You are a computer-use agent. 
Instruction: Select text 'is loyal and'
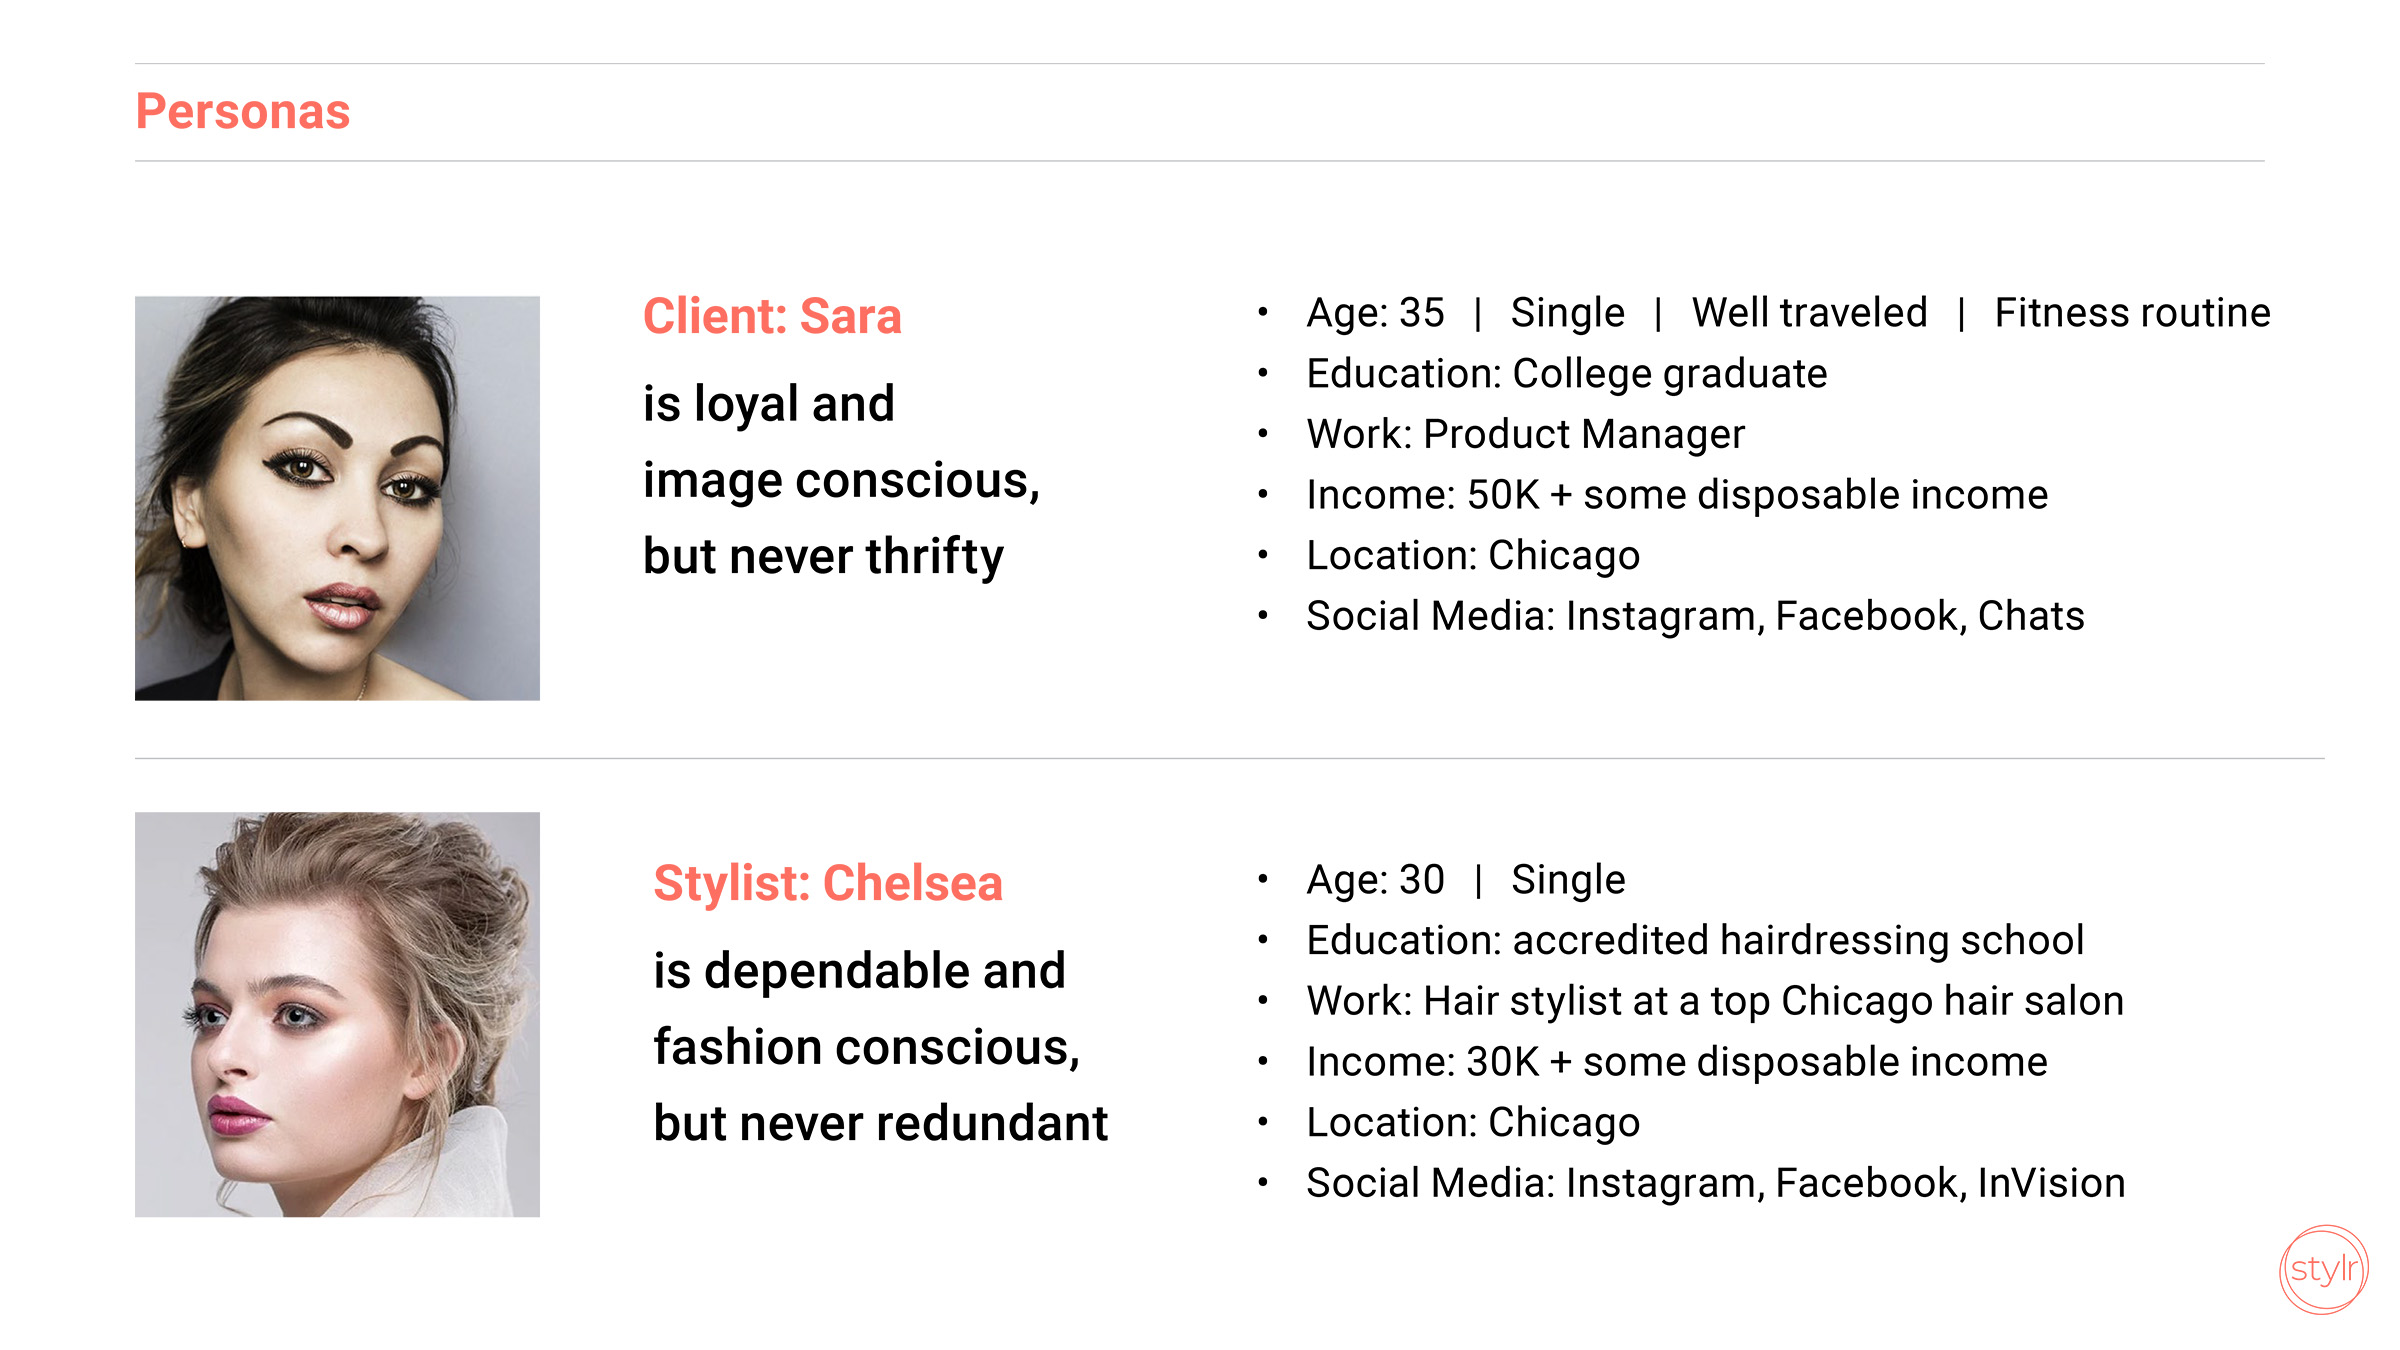click(x=769, y=404)
